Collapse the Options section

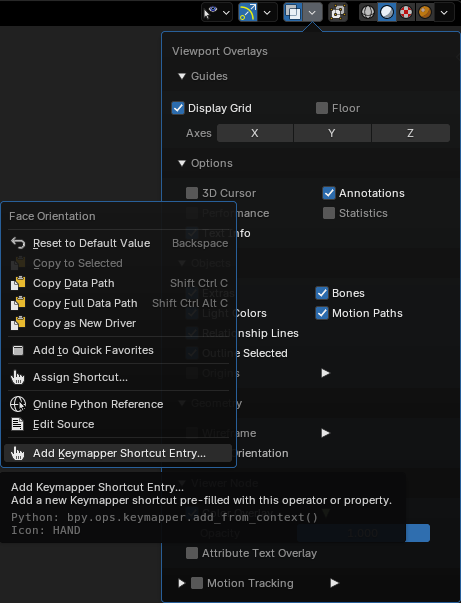(182, 163)
